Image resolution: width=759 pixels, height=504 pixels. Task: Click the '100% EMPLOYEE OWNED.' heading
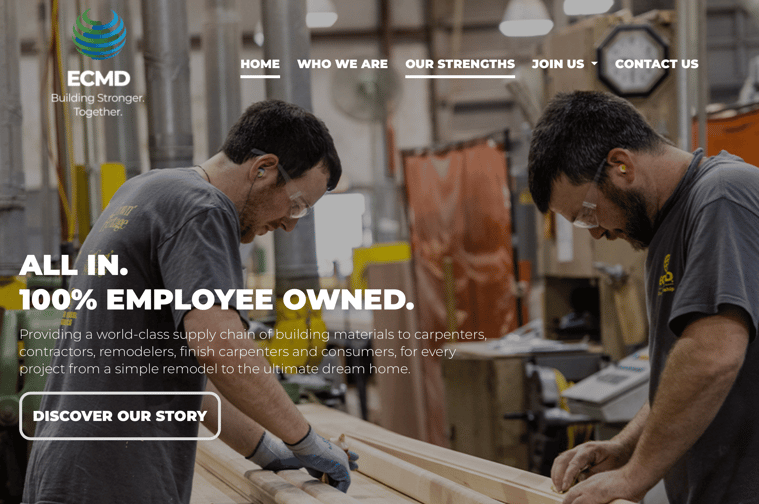tap(217, 300)
